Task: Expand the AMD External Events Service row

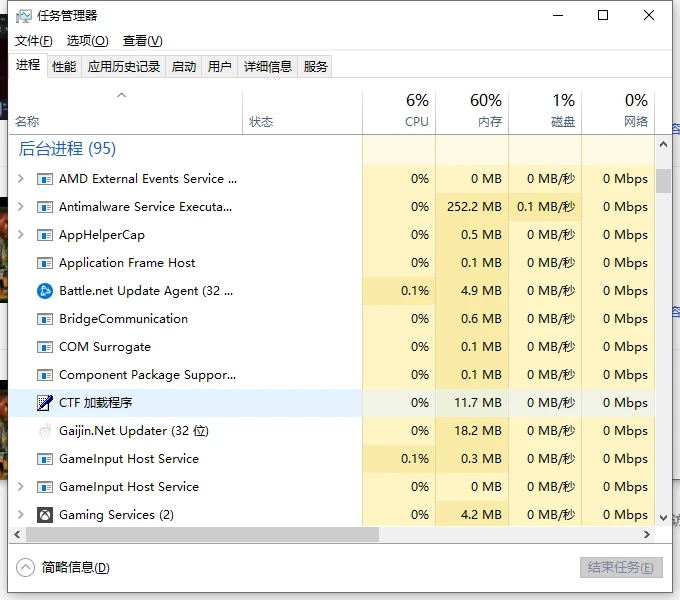Action: tap(21, 179)
